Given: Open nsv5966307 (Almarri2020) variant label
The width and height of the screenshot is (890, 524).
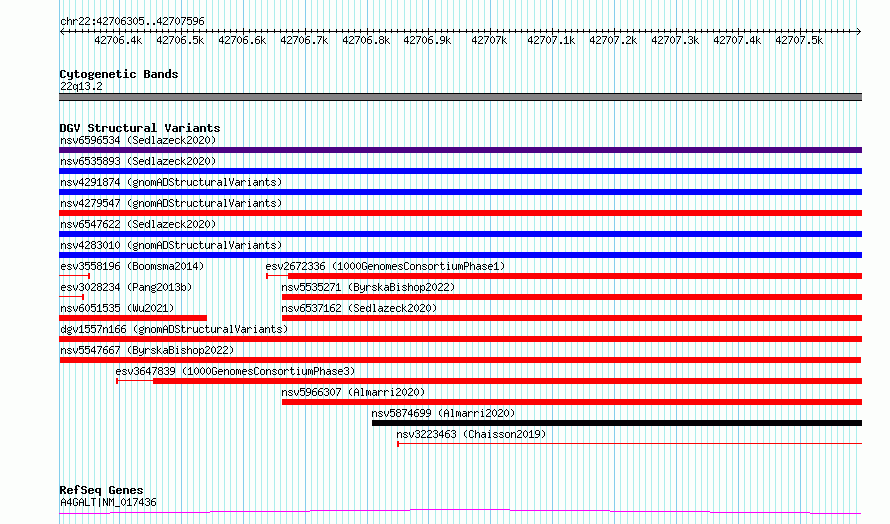Looking at the screenshot, I should pyautogui.click(x=353, y=392).
